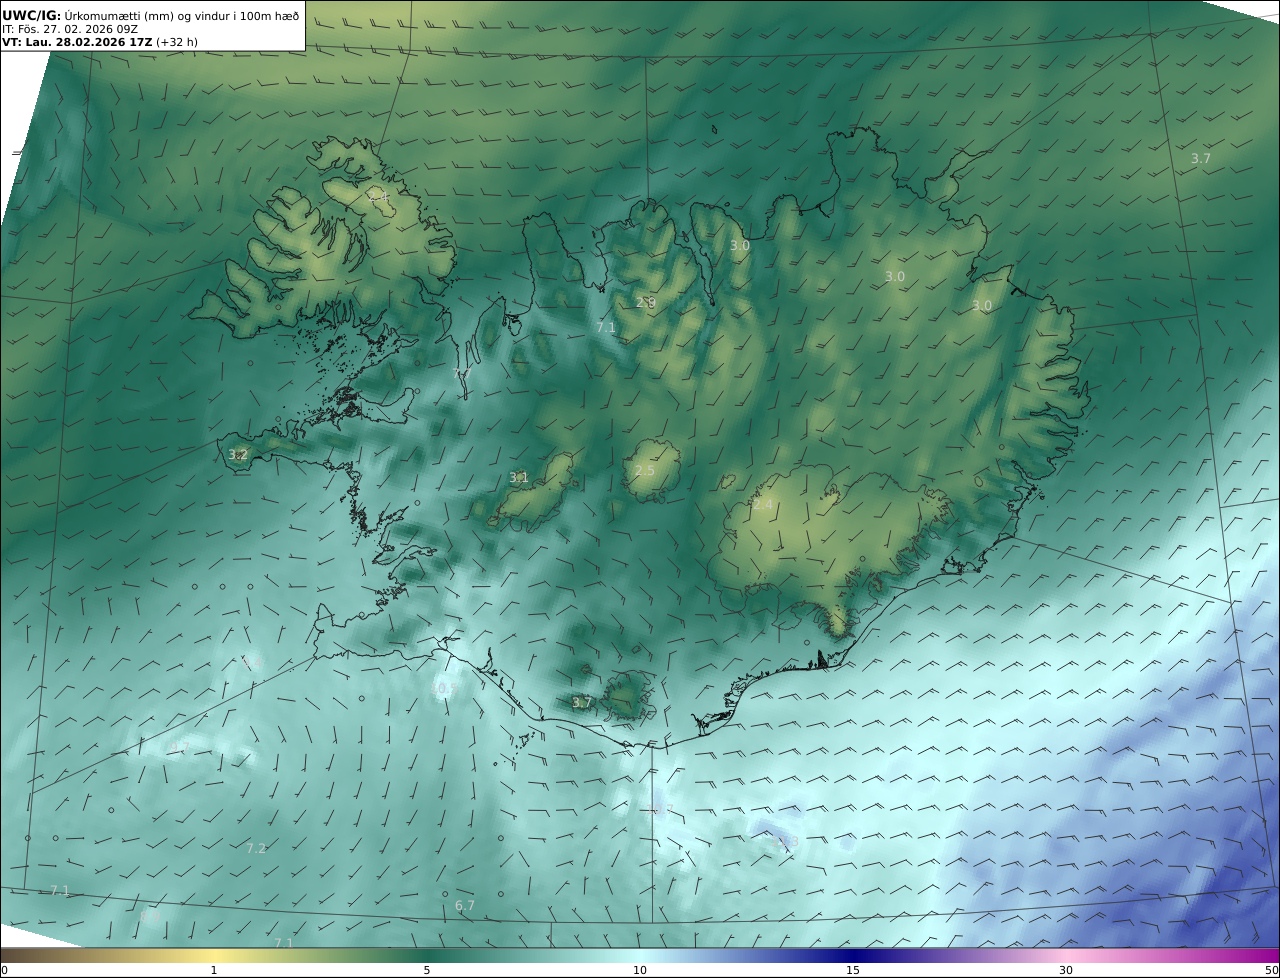Click the 3.7 value over the northeast ocean

click(x=1201, y=158)
